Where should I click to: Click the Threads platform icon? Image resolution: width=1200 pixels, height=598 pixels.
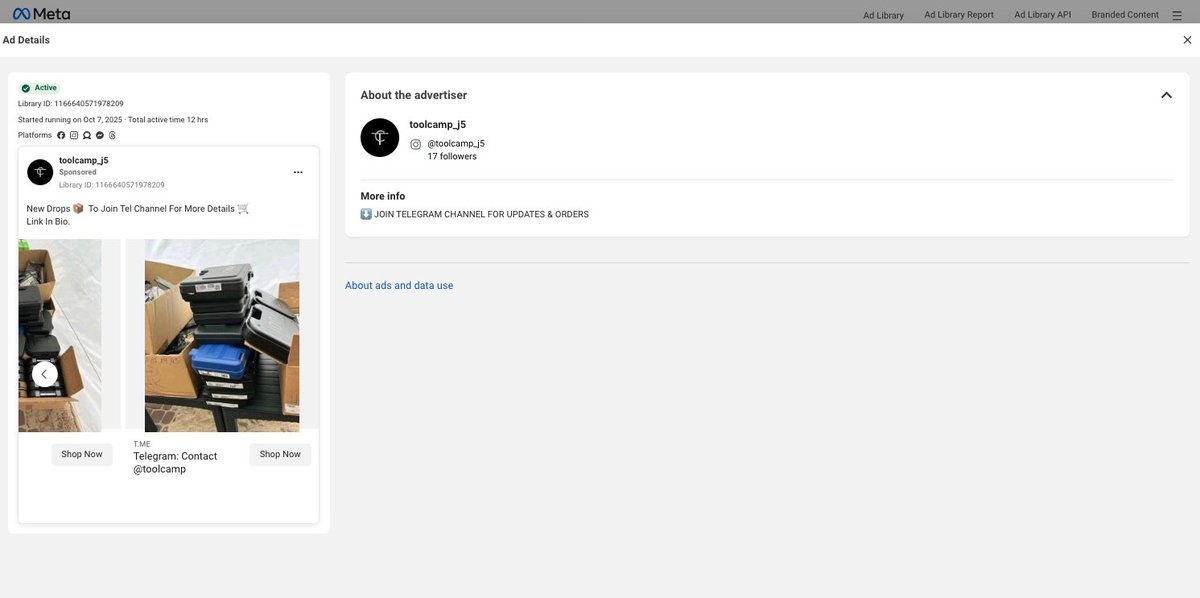[113, 135]
